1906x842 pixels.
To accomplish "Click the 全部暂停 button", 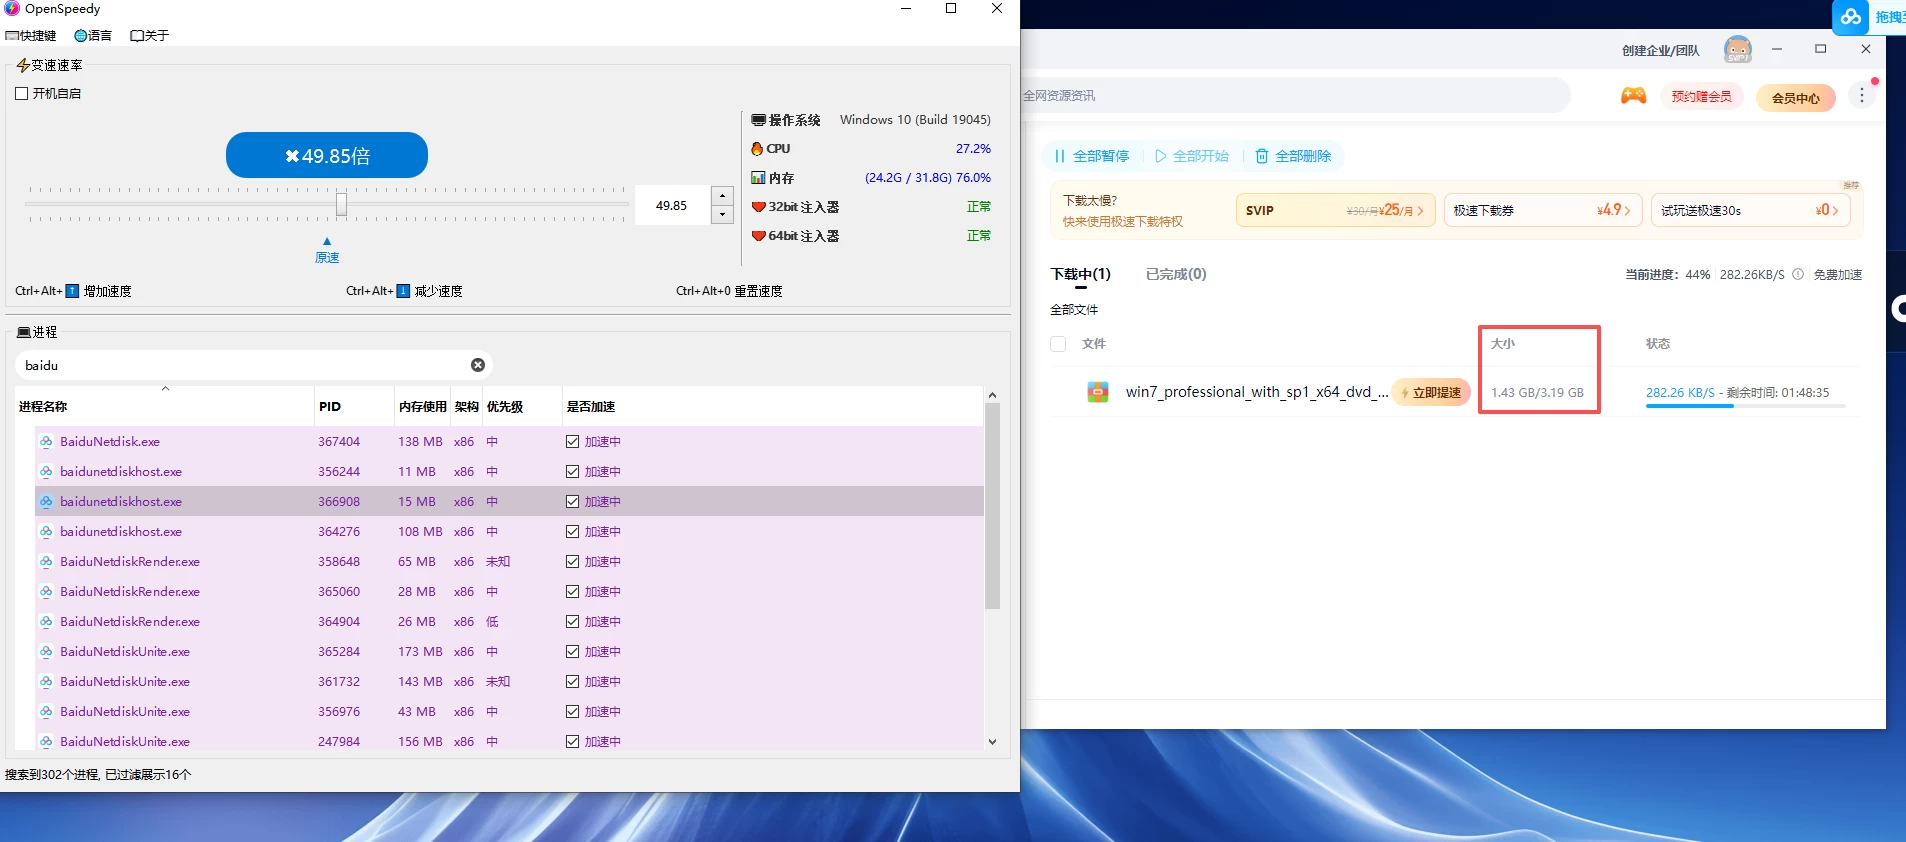I will [1091, 156].
